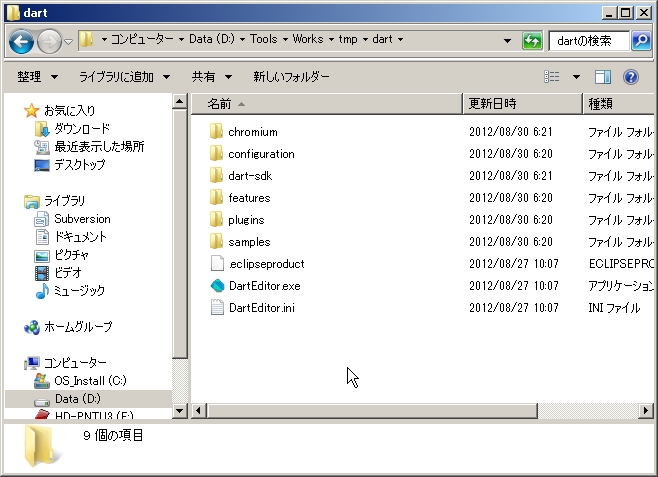Click file list horizontal scroll left arrow
658x477 pixels.
198,411
